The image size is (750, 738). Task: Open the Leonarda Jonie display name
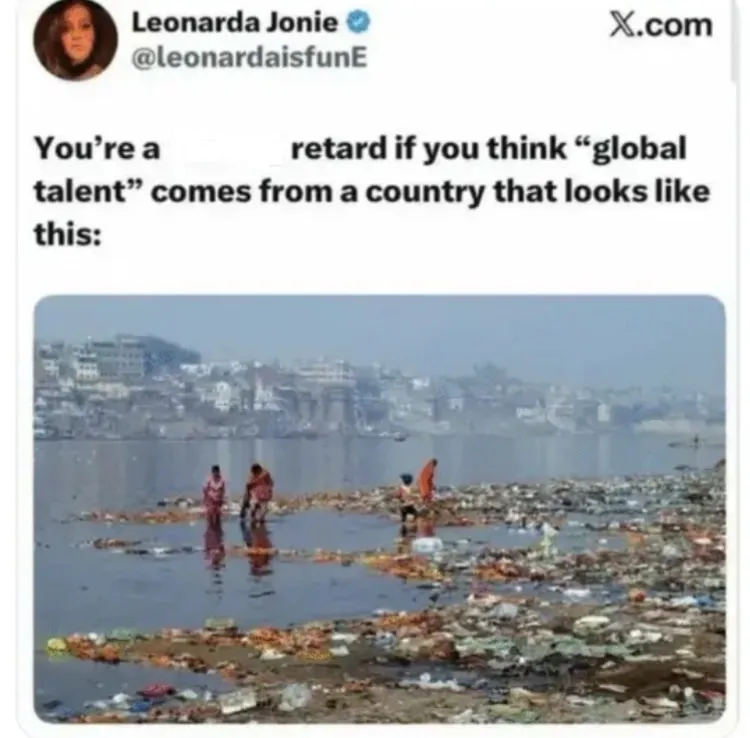tap(234, 22)
